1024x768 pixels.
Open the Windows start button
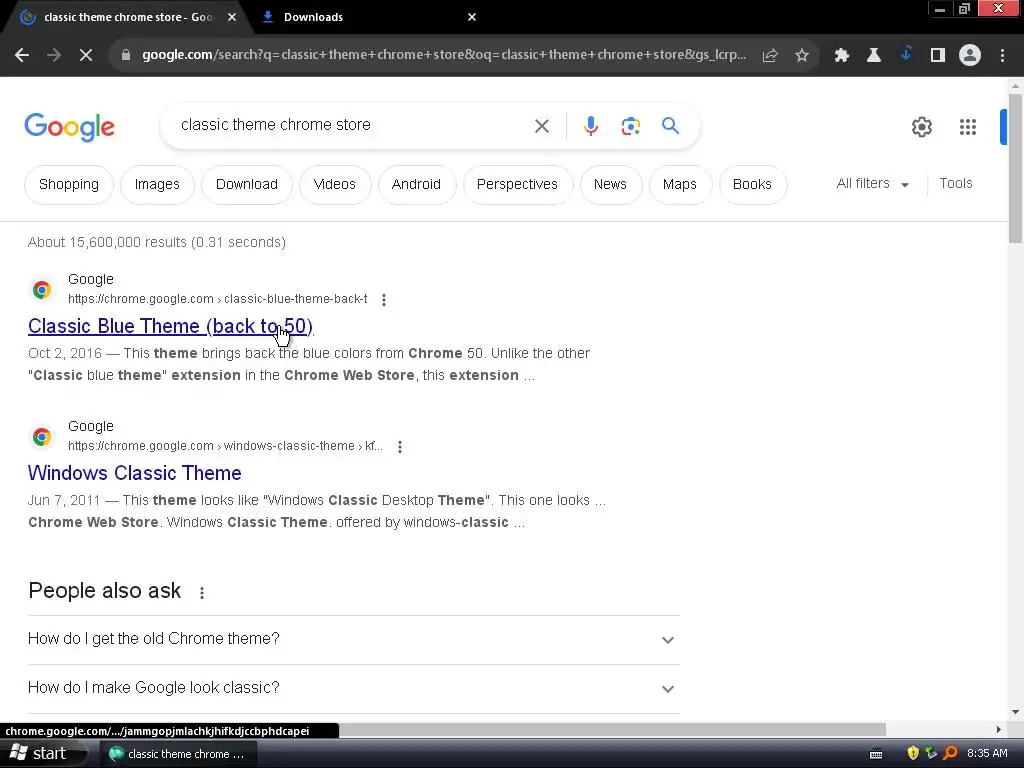click(42, 754)
